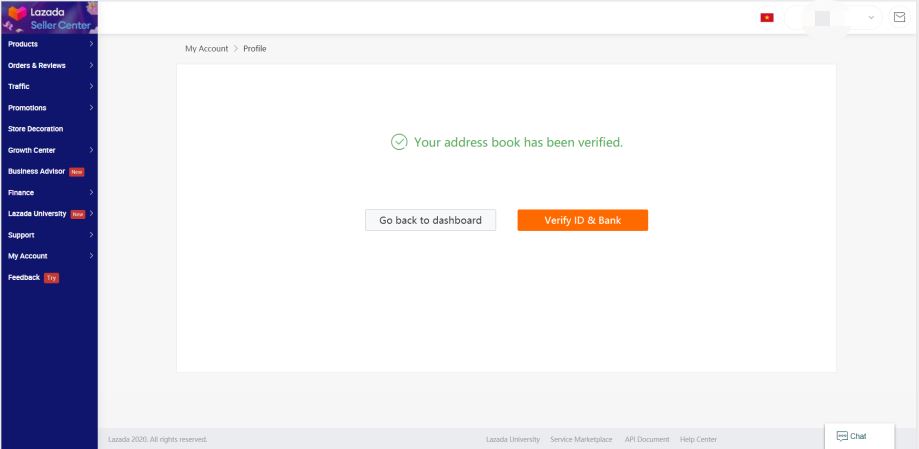Open the Help Center footer link

(x=698, y=440)
